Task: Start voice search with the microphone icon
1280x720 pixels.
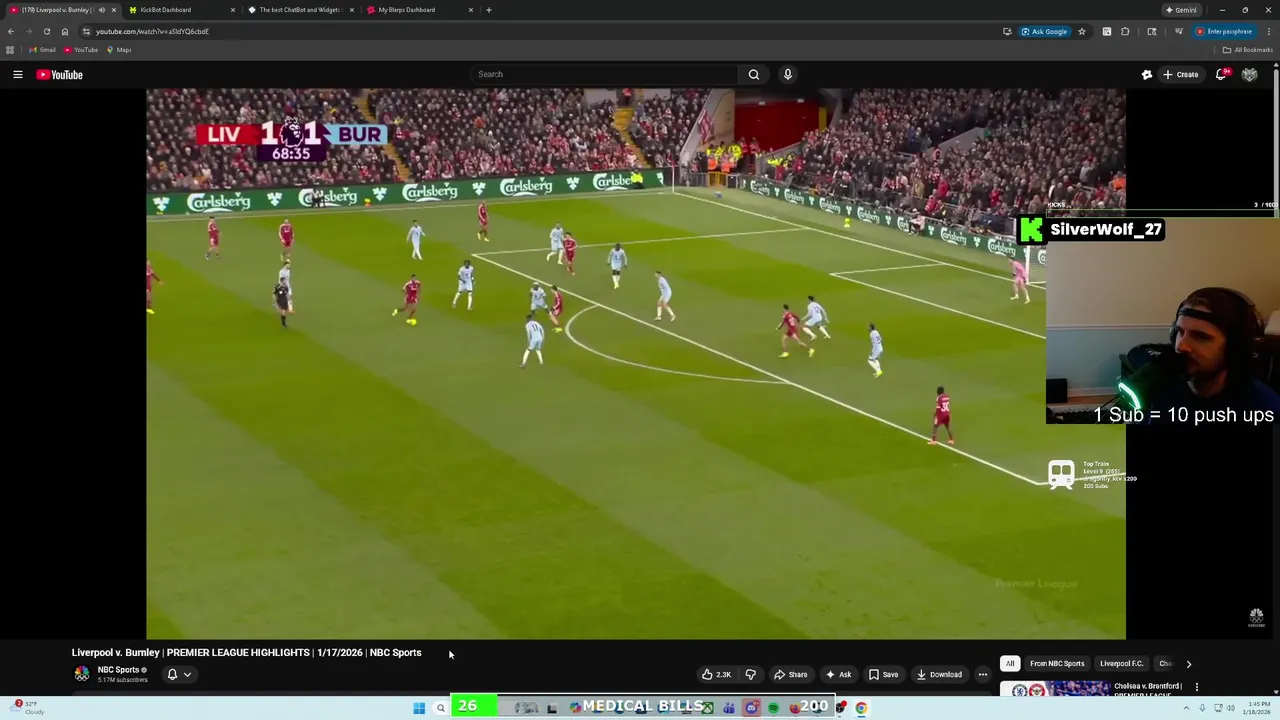Action: [788, 74]
